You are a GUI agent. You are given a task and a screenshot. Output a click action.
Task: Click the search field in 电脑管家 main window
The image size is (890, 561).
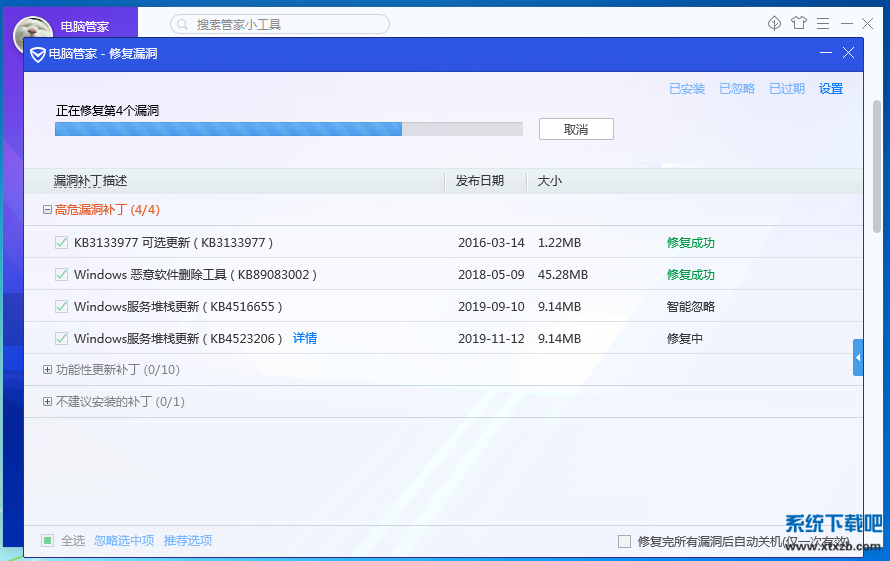(280, 24)
